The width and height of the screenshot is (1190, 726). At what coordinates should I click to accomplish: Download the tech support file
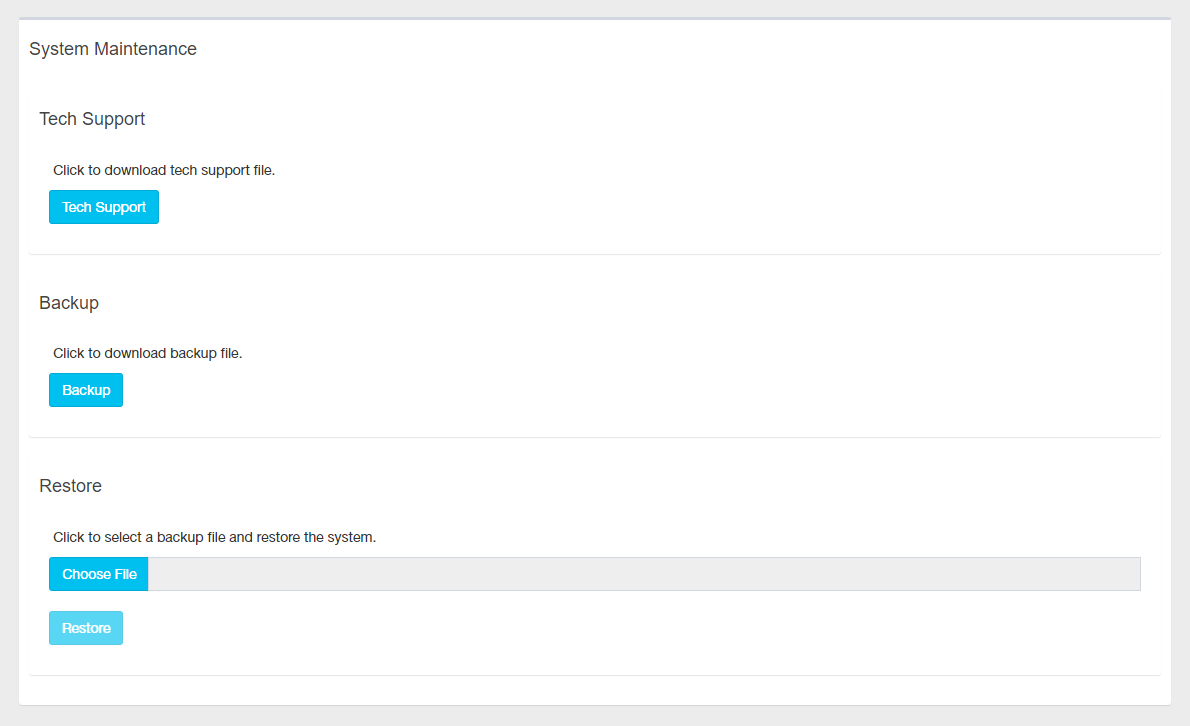tap(104, 207)
